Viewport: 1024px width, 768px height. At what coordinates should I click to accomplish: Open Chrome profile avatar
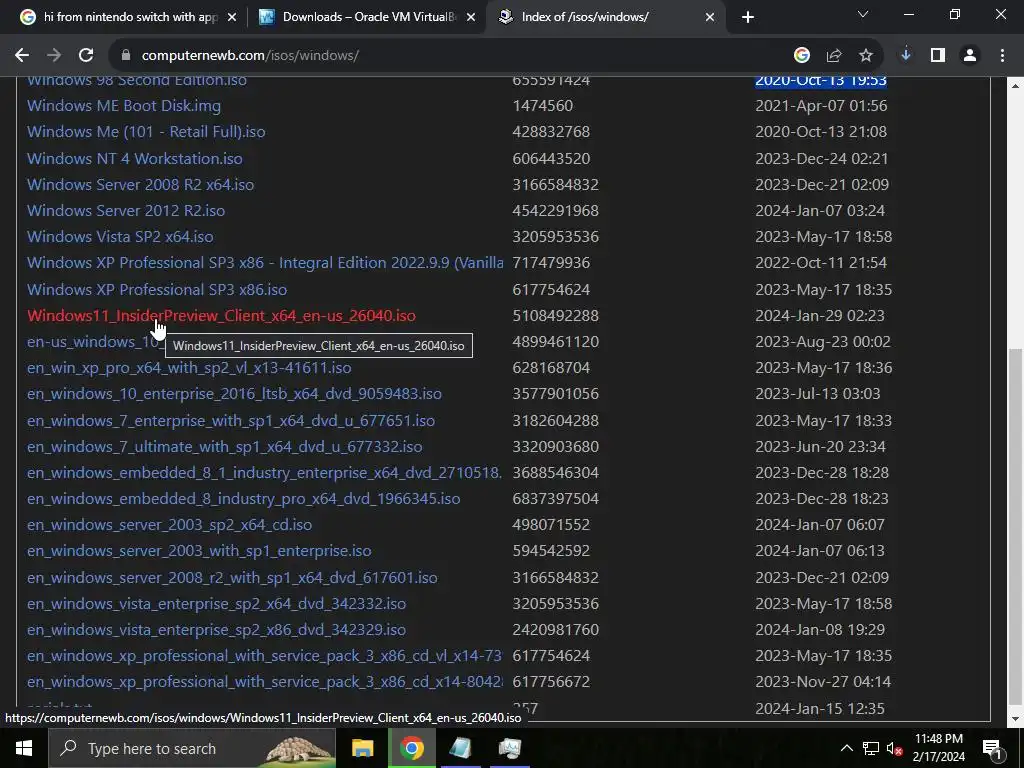(x=970, y=56)
